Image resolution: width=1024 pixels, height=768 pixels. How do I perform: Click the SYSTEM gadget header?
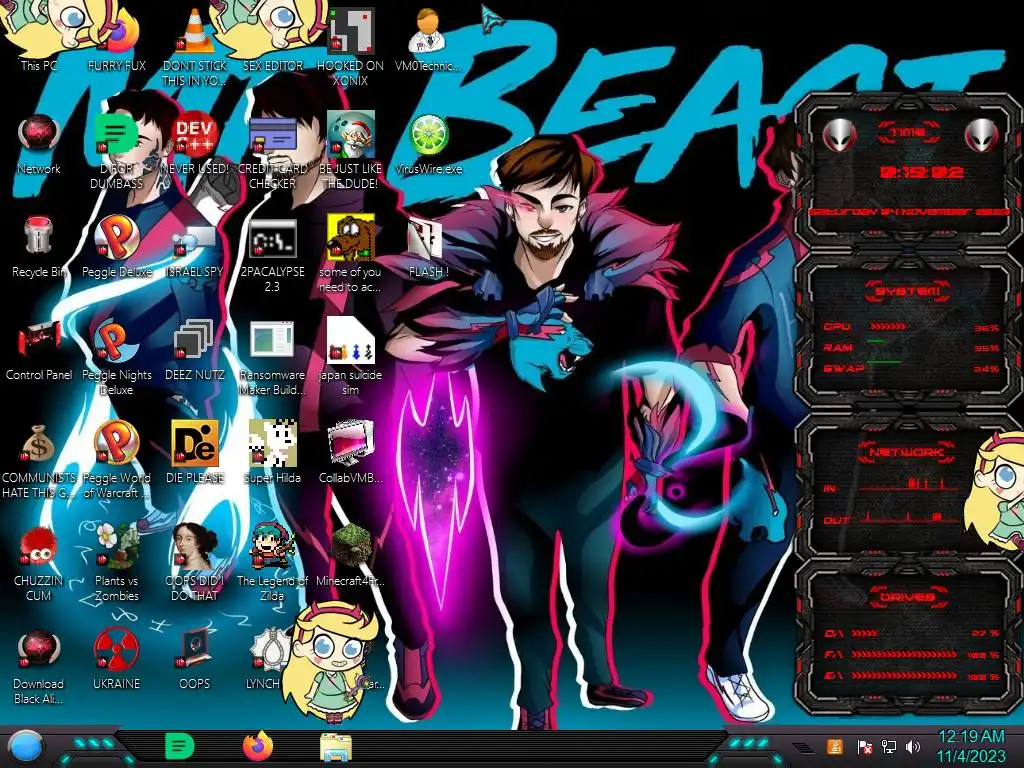click(908, 291)
